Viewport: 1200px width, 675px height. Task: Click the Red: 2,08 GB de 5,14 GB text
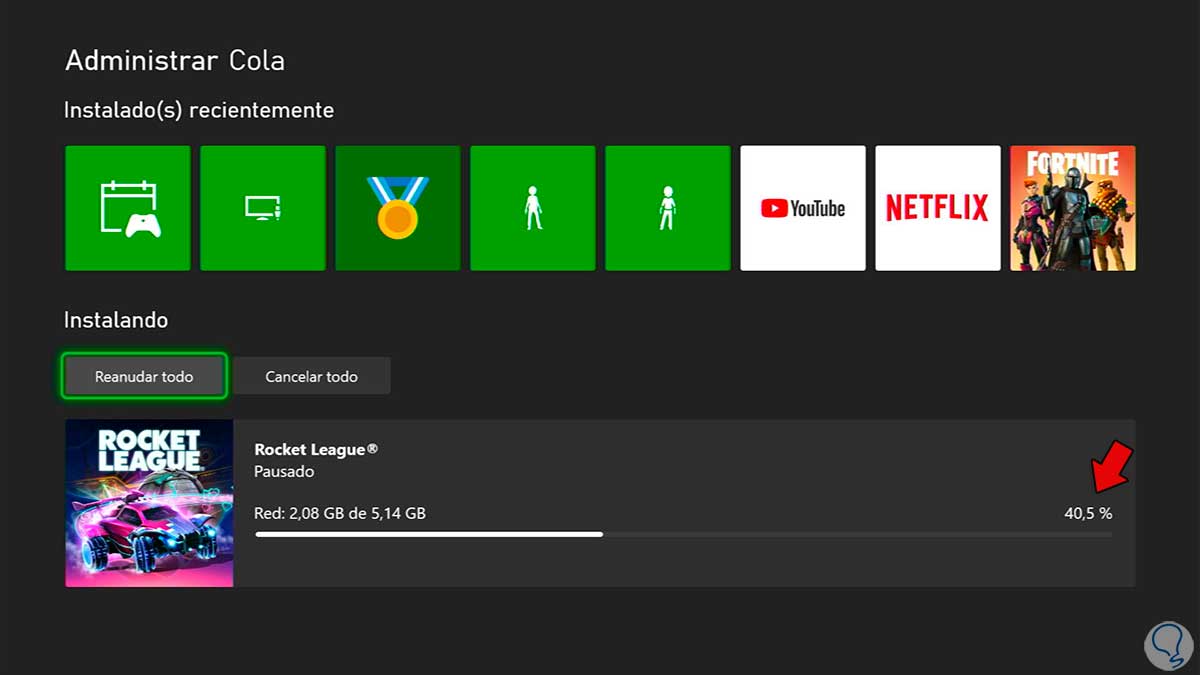pos(340,513)
